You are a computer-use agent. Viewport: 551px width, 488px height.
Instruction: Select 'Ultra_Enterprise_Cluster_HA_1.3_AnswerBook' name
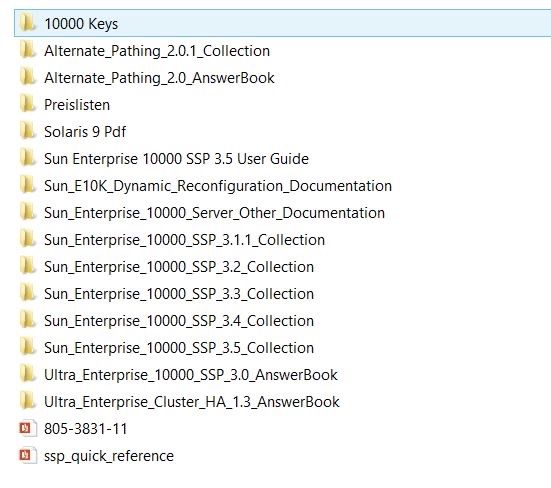coord(192,402)
